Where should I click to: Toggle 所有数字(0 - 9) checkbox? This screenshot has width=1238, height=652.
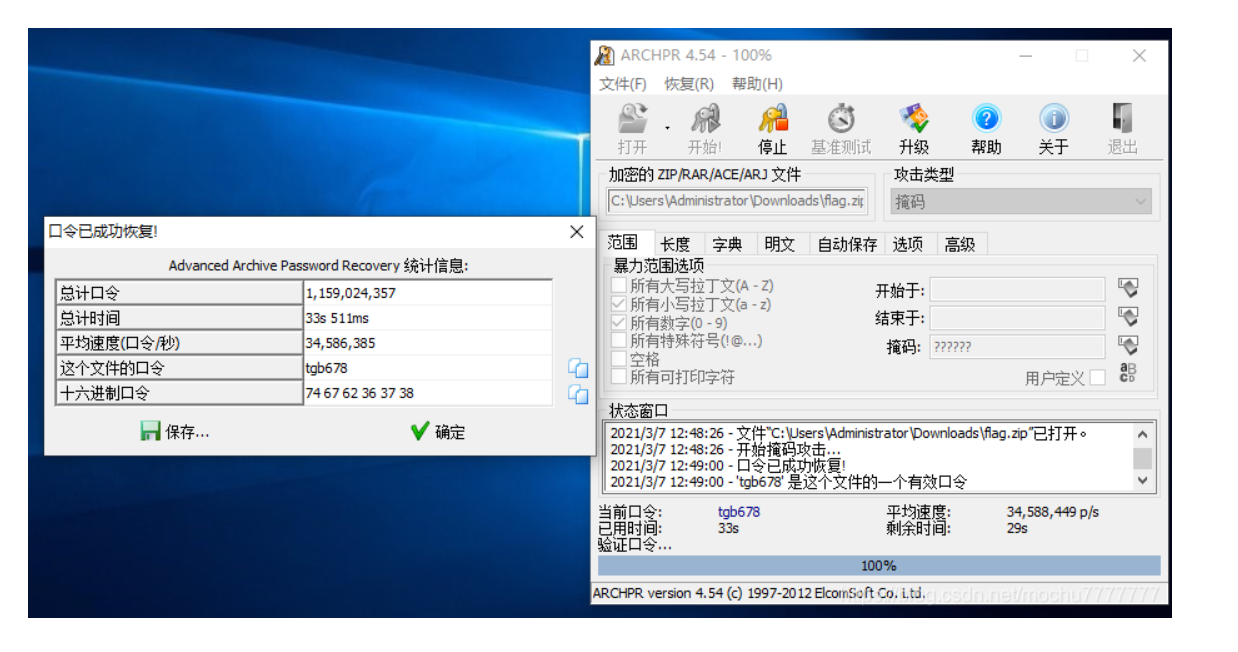tap(619, 323)
